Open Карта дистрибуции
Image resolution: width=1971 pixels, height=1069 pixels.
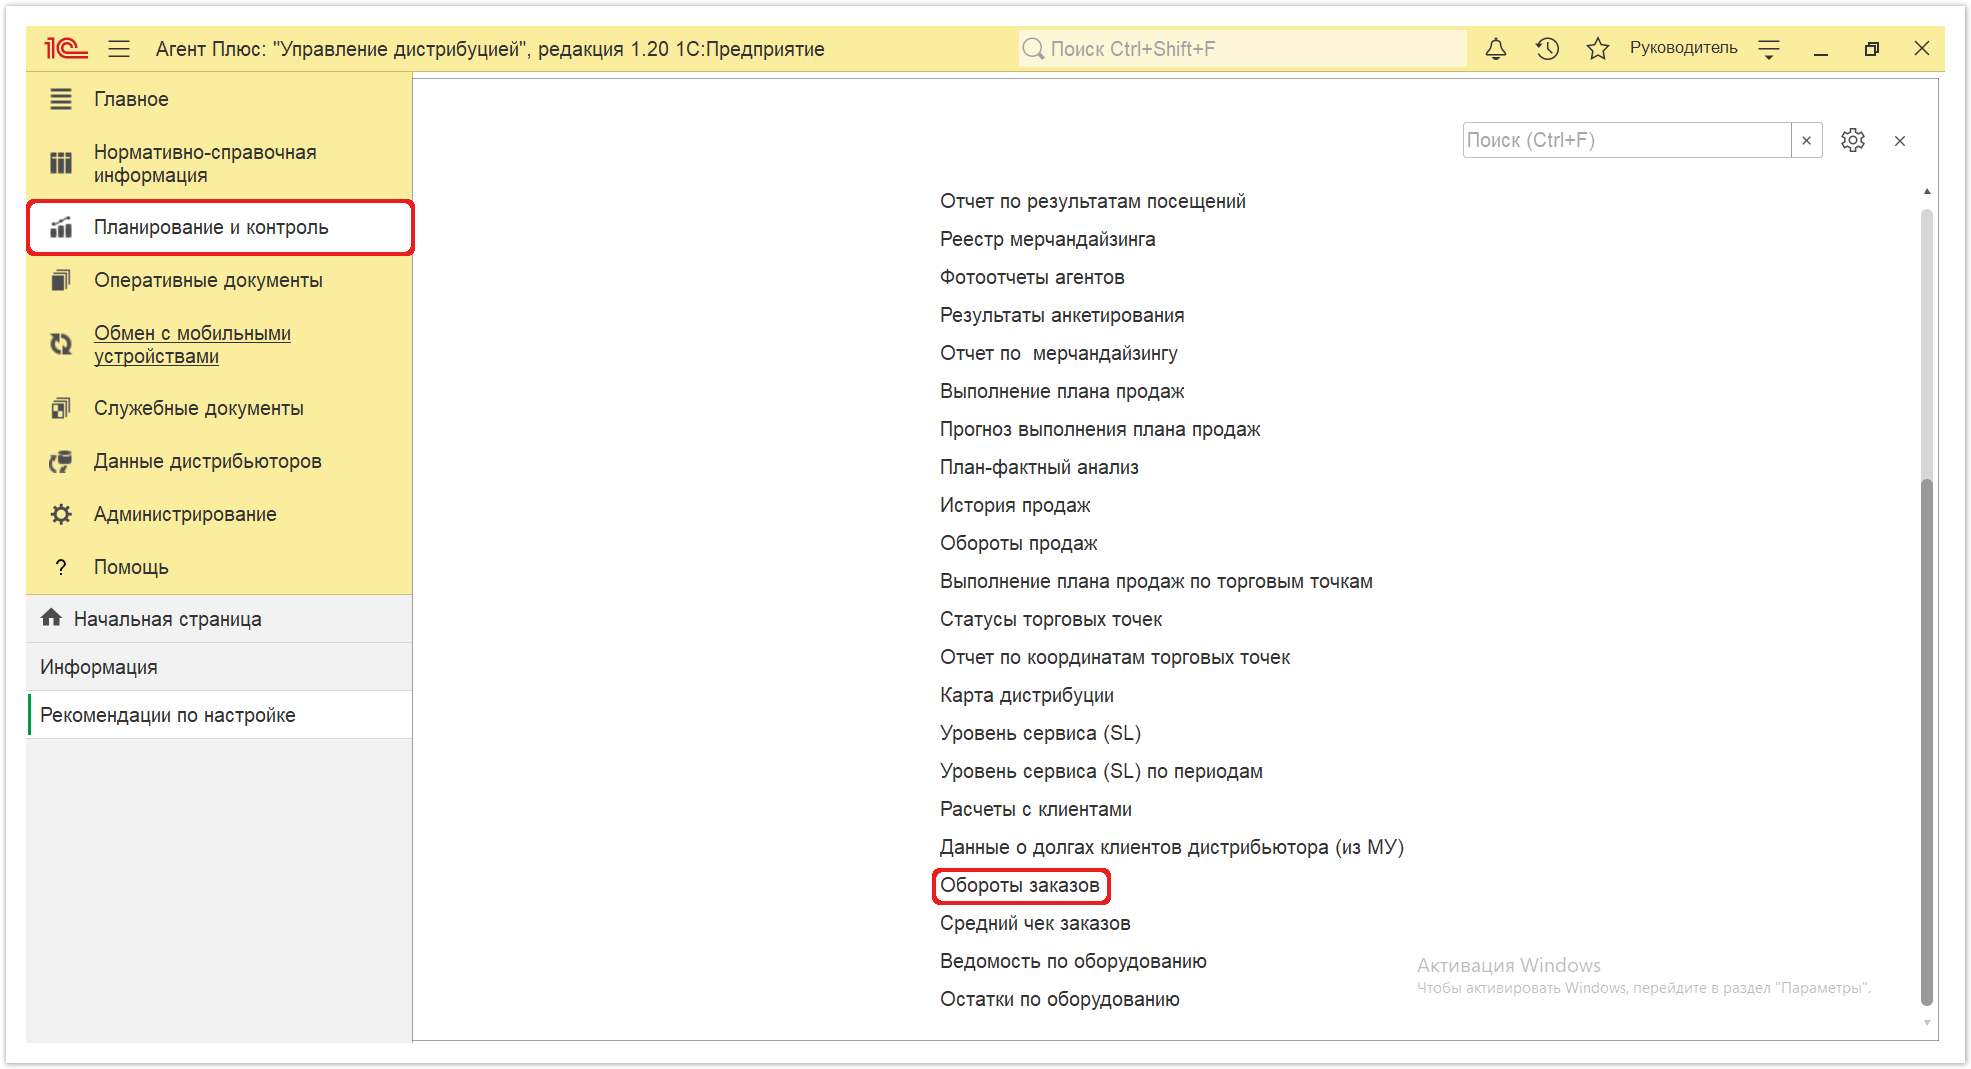point(1026,695)
